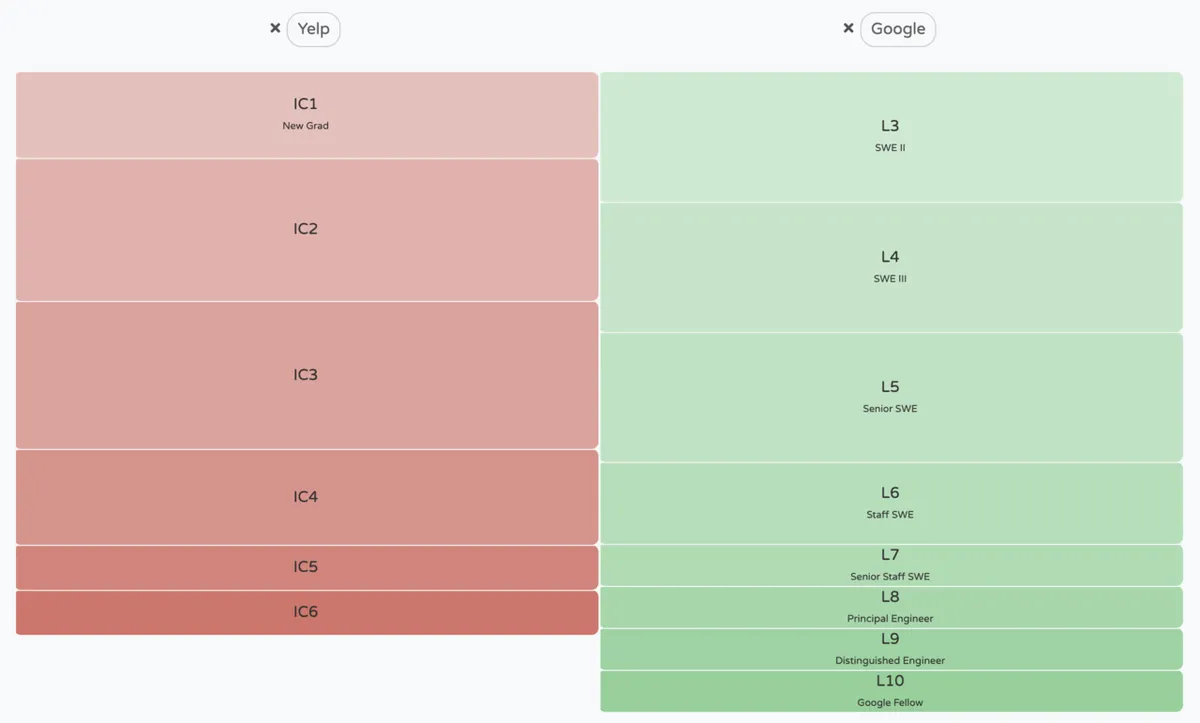This screenshot has height=723, width=1200.
Task: Select Google L3 SWE II level
Action: click(890, 135)
